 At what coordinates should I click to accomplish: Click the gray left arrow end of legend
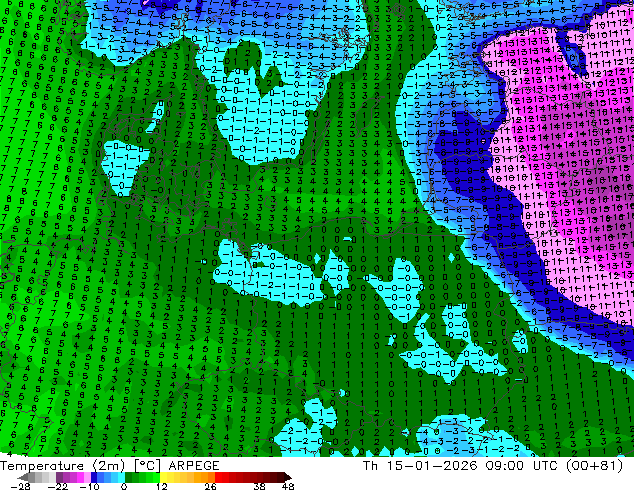click(x=23, y=477)
